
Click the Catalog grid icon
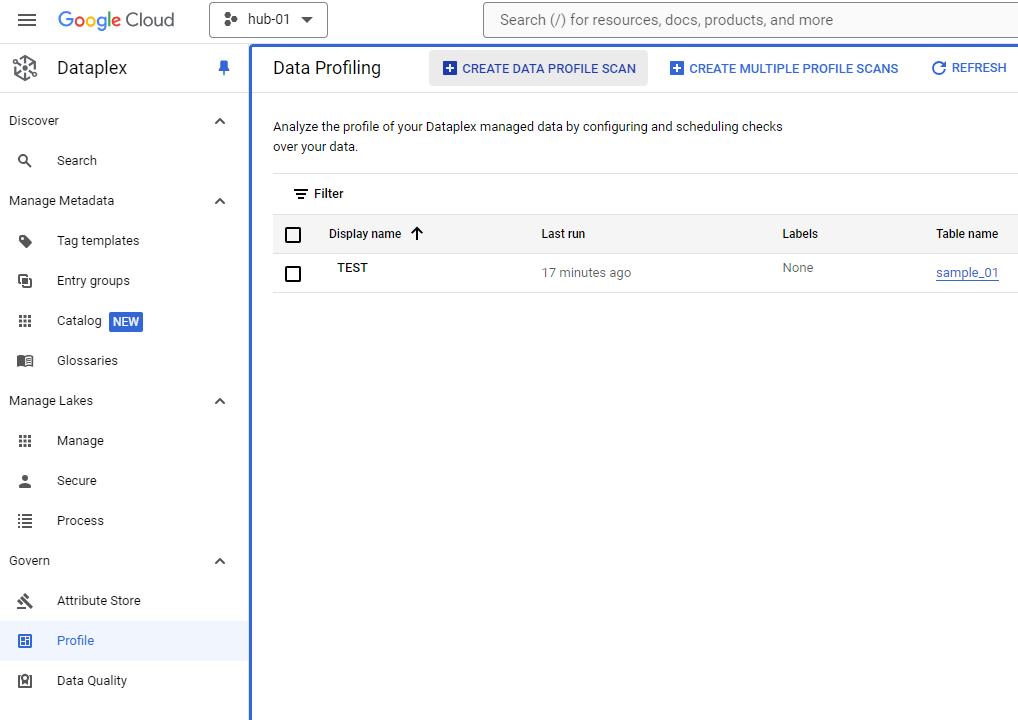pyautogui.click(x=25, y=321)
